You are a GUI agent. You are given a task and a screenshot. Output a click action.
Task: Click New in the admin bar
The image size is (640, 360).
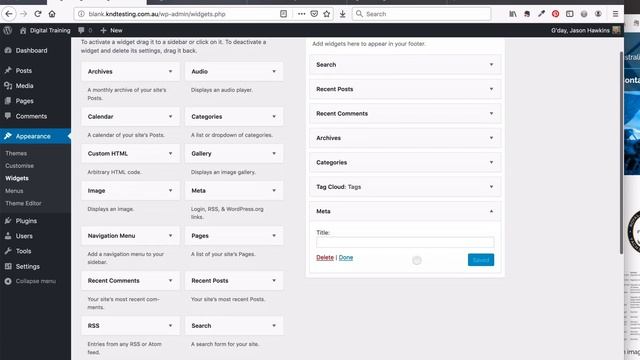(x=111, y=30)
